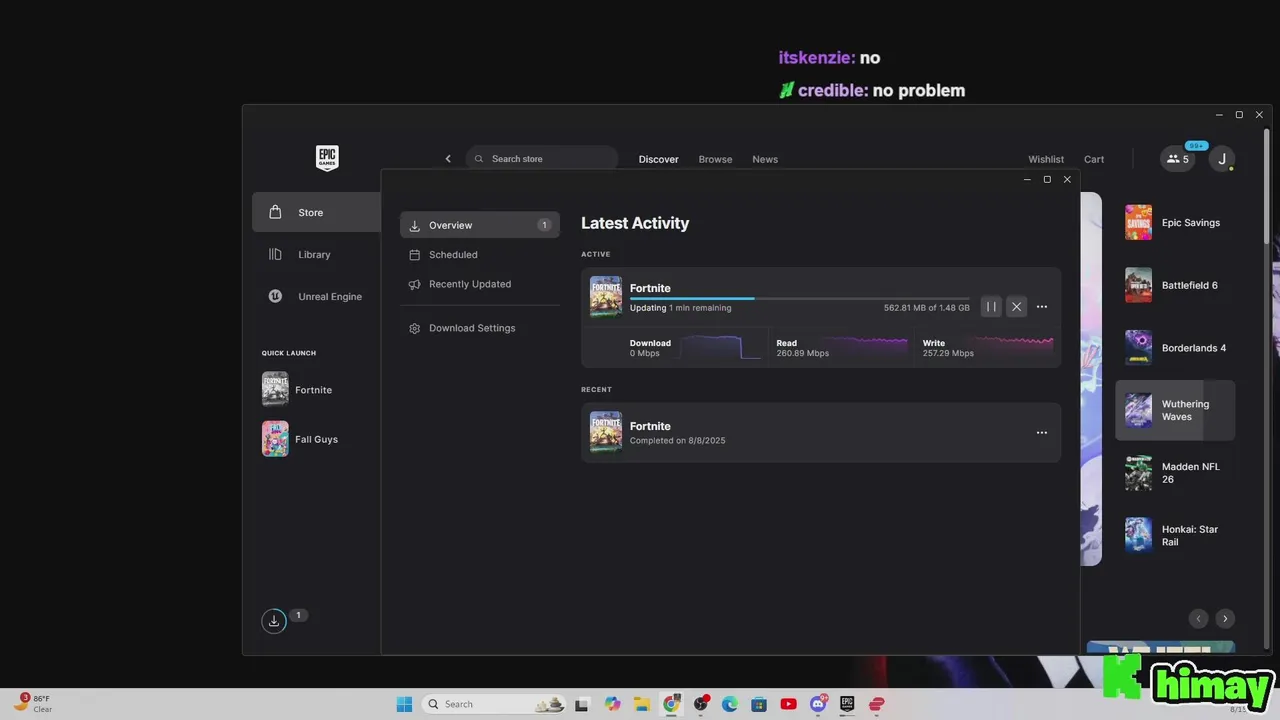Screen dimensions: 1280x720
Task: Open the J profile avatar menu
Action: point(1221,159)
